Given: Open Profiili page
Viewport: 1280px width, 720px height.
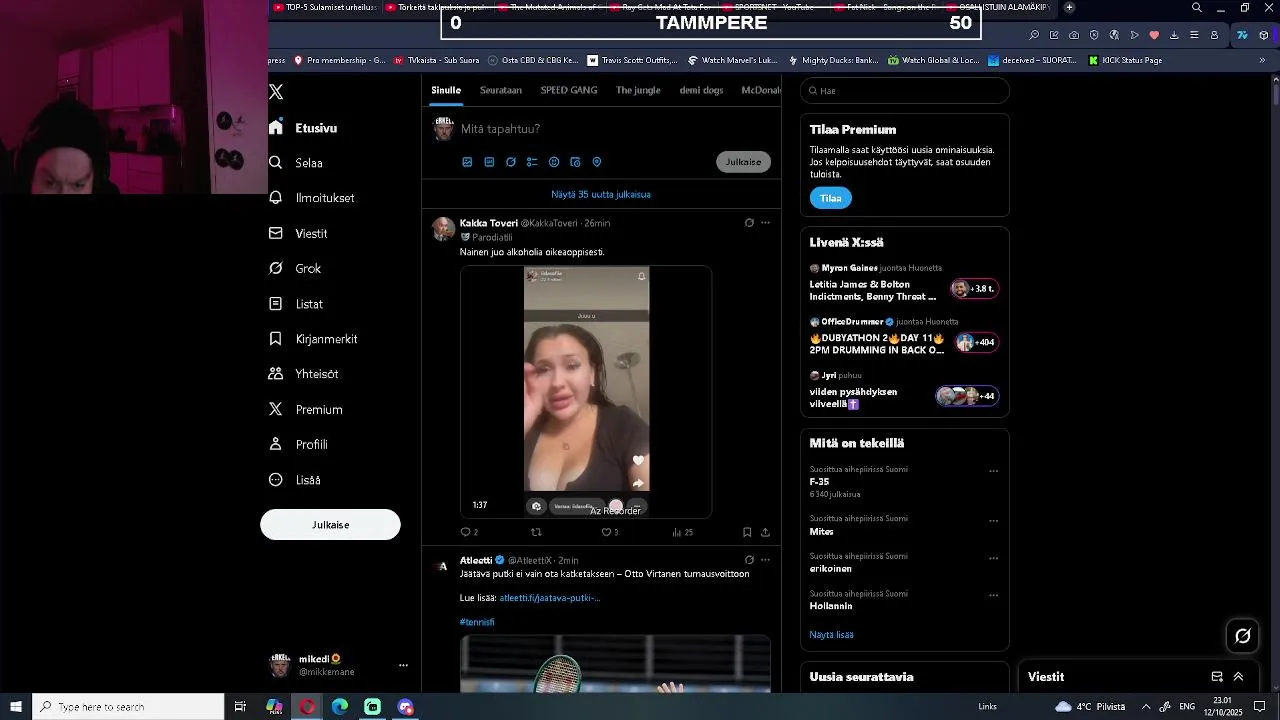Looking at the screenshot, I should coord(298,444).
